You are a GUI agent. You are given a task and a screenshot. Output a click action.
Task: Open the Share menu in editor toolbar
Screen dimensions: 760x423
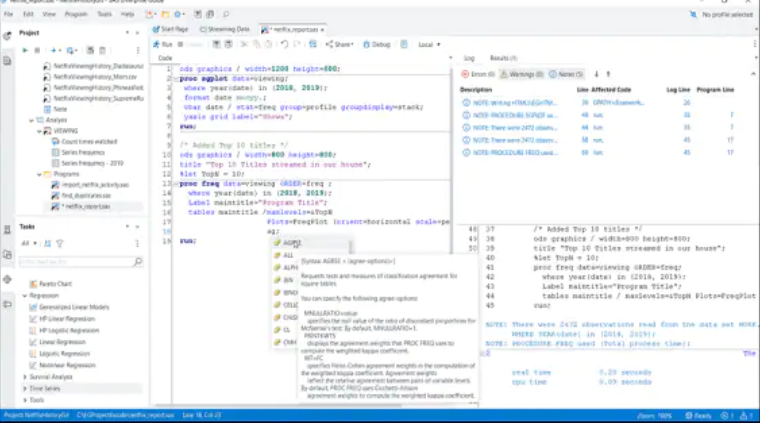341,45
